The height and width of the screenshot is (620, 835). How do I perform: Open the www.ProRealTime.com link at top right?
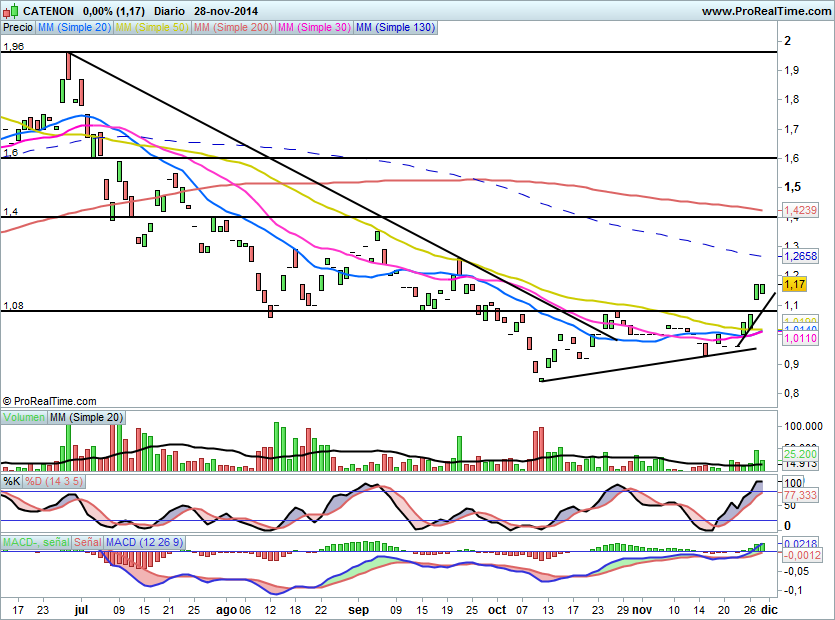(x=765, y=11)
